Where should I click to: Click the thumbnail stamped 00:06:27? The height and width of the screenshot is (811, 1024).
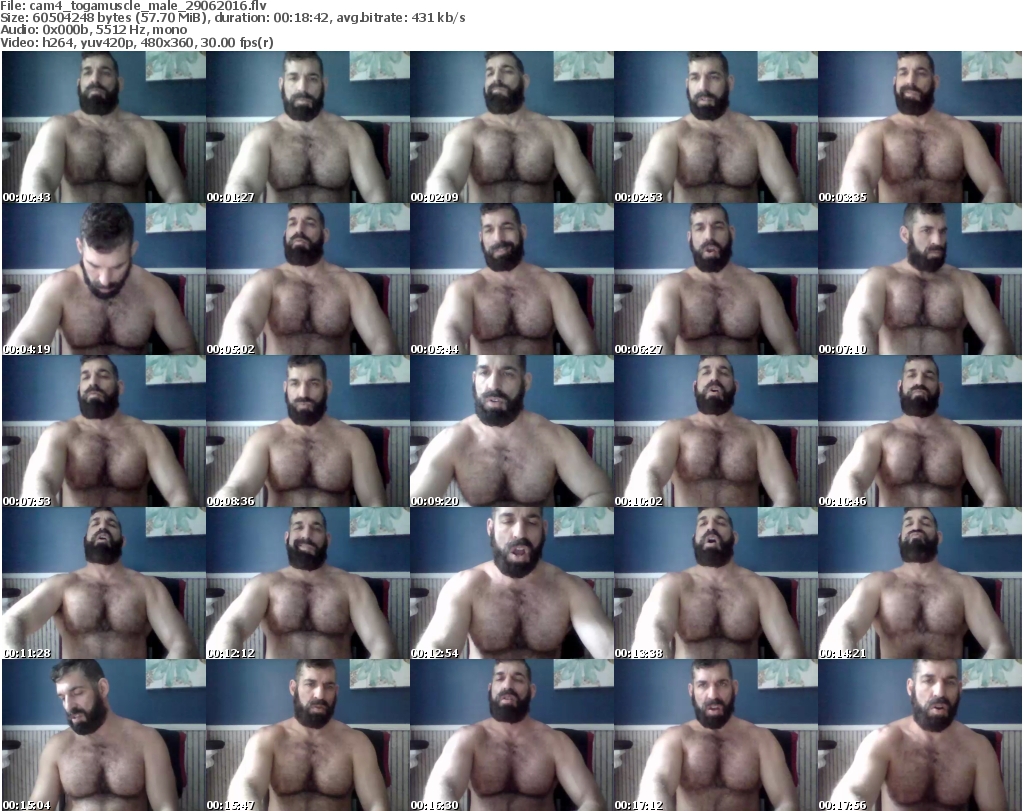coord(716,279)
